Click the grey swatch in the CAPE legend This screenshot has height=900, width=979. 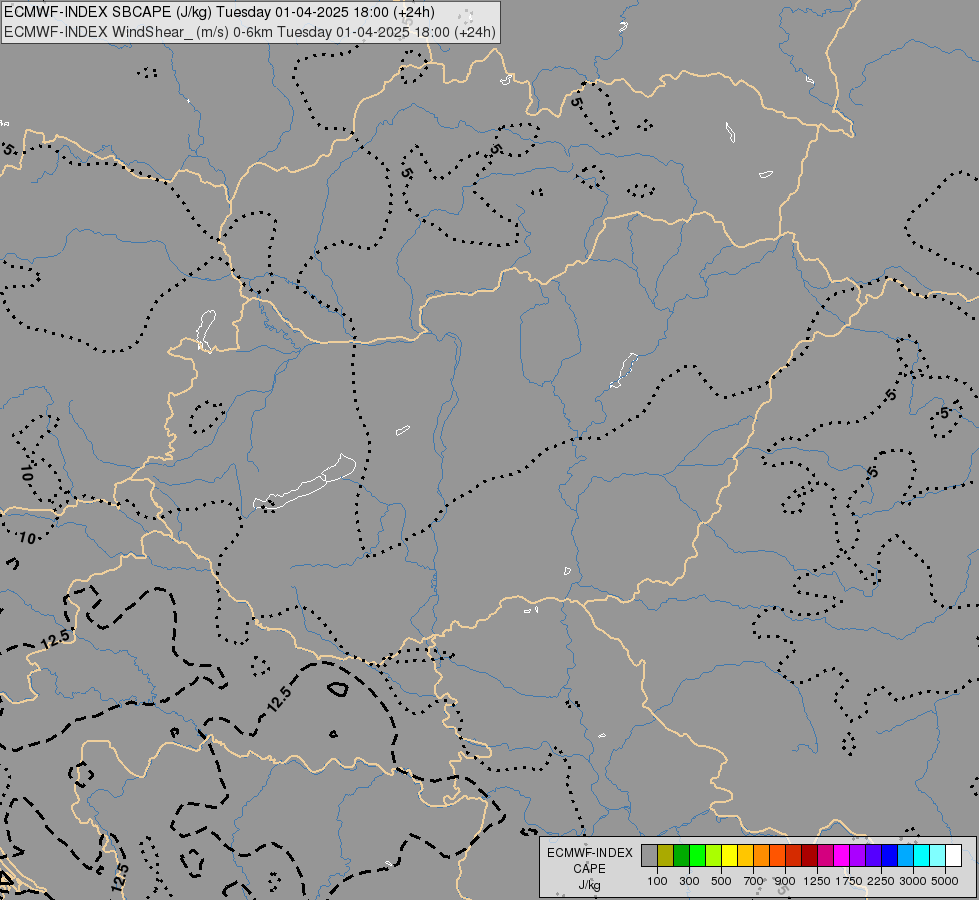(x=649, y=856)
